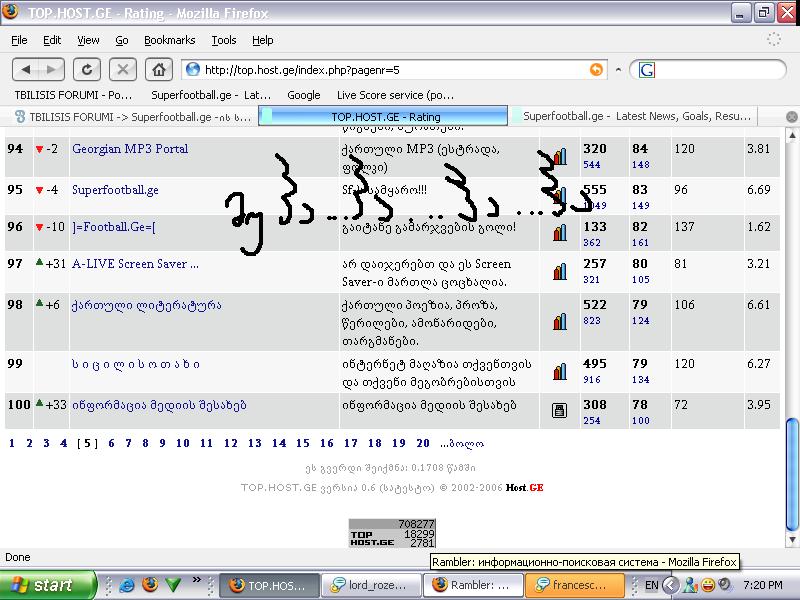Open the Go menu
Screen dimensions: 800x600
click(122, 40)
